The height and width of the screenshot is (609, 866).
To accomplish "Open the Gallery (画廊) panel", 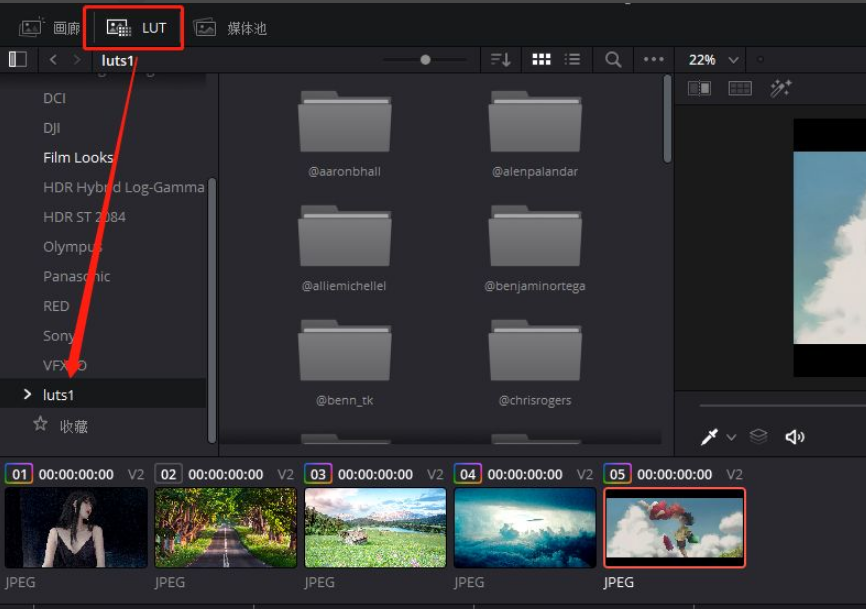I will coord(50,28).
